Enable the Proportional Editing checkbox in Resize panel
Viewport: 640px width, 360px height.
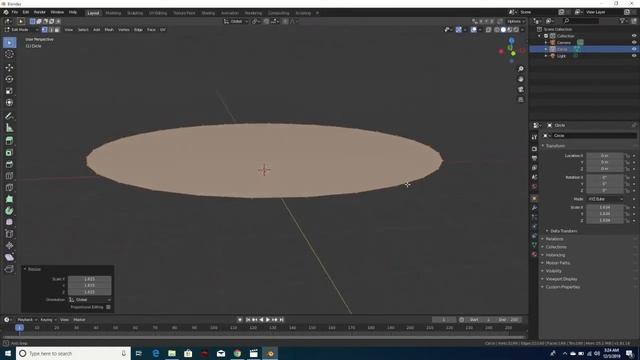pyautogui.click(x=108, y=307)
